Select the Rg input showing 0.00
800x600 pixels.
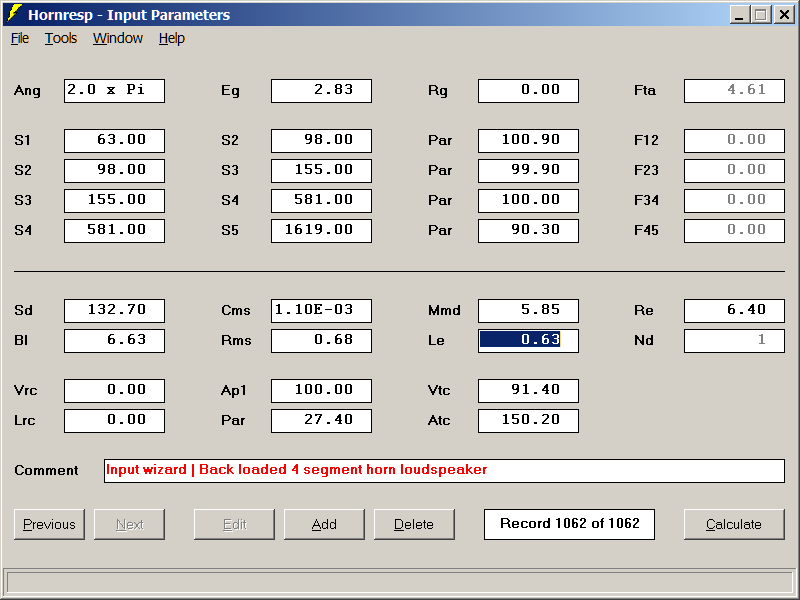point(528,91)
